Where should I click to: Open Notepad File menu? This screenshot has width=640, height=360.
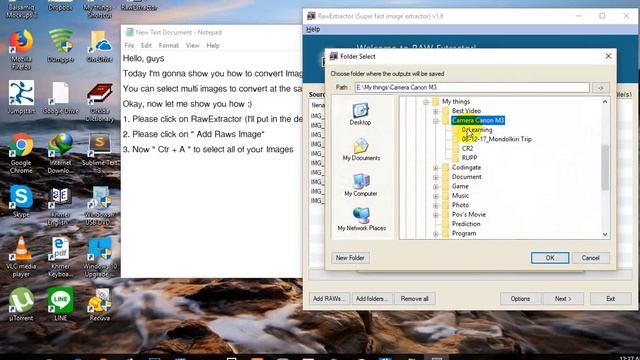[x=129, y=45]
